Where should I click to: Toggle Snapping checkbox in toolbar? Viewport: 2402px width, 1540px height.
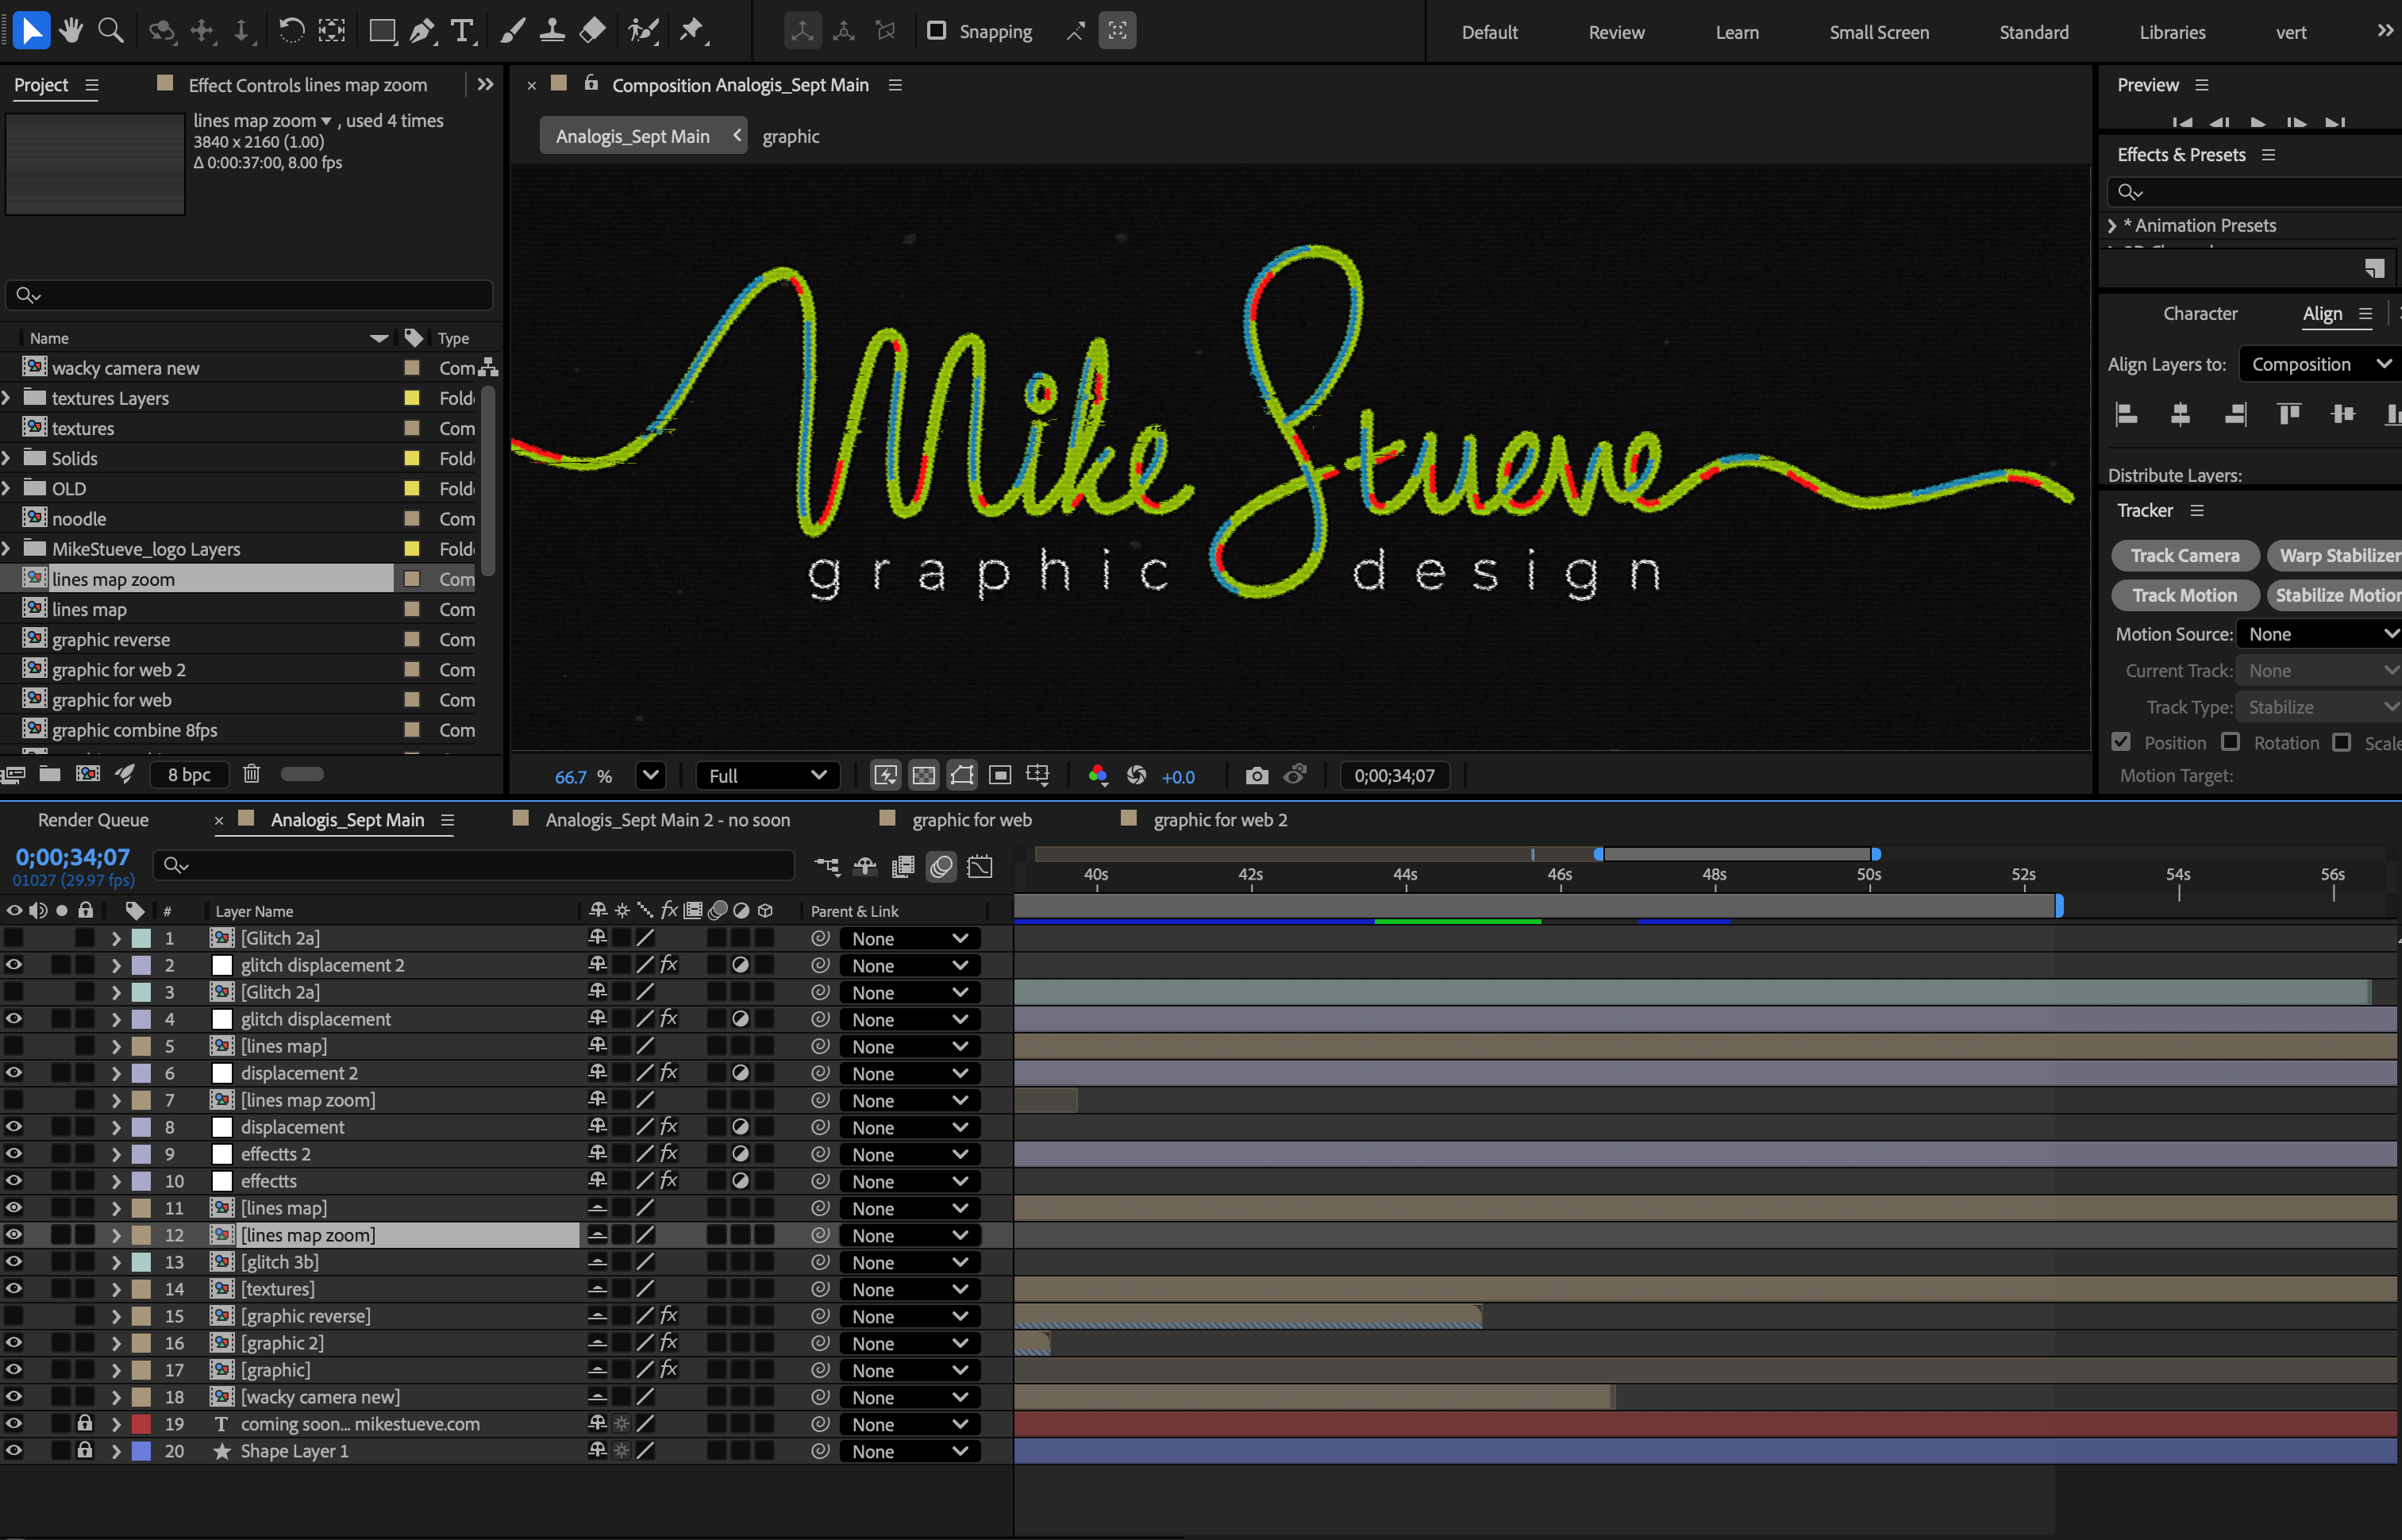tap(936, 31)
